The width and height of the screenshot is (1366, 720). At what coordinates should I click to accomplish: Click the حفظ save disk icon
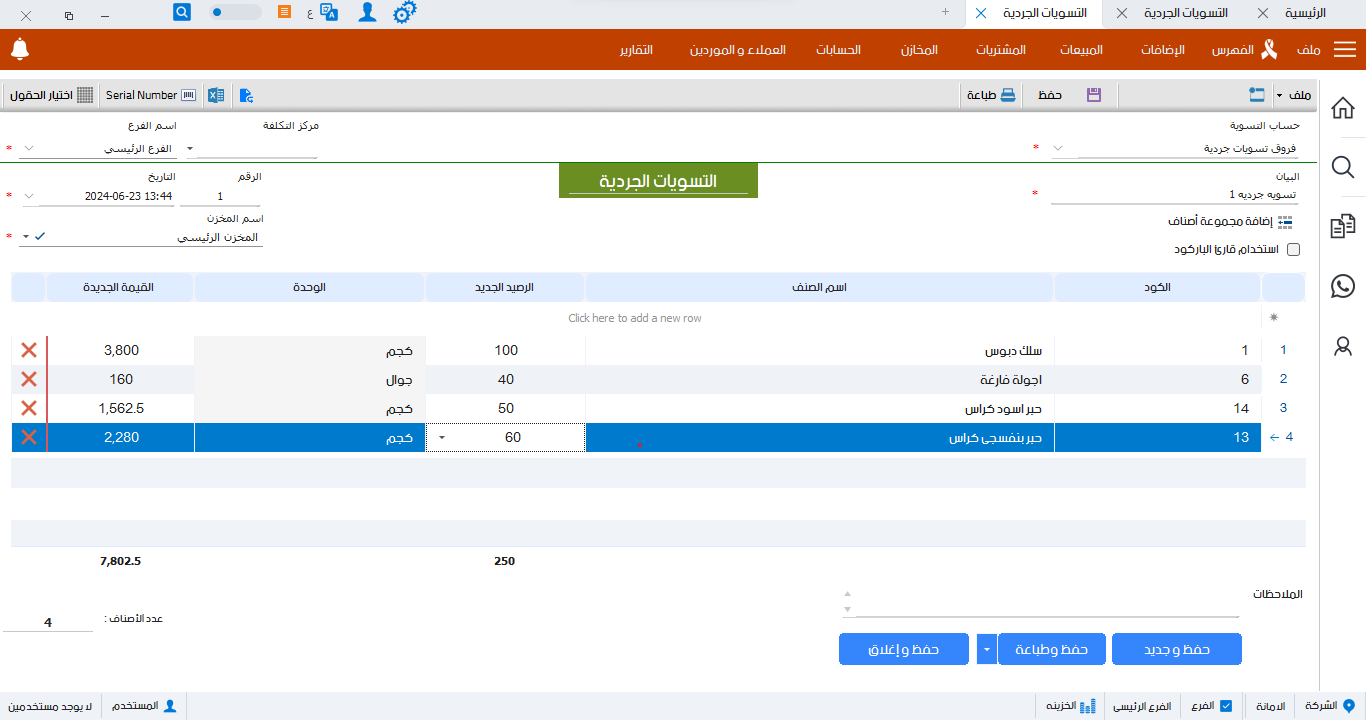tap(1094, 94)
